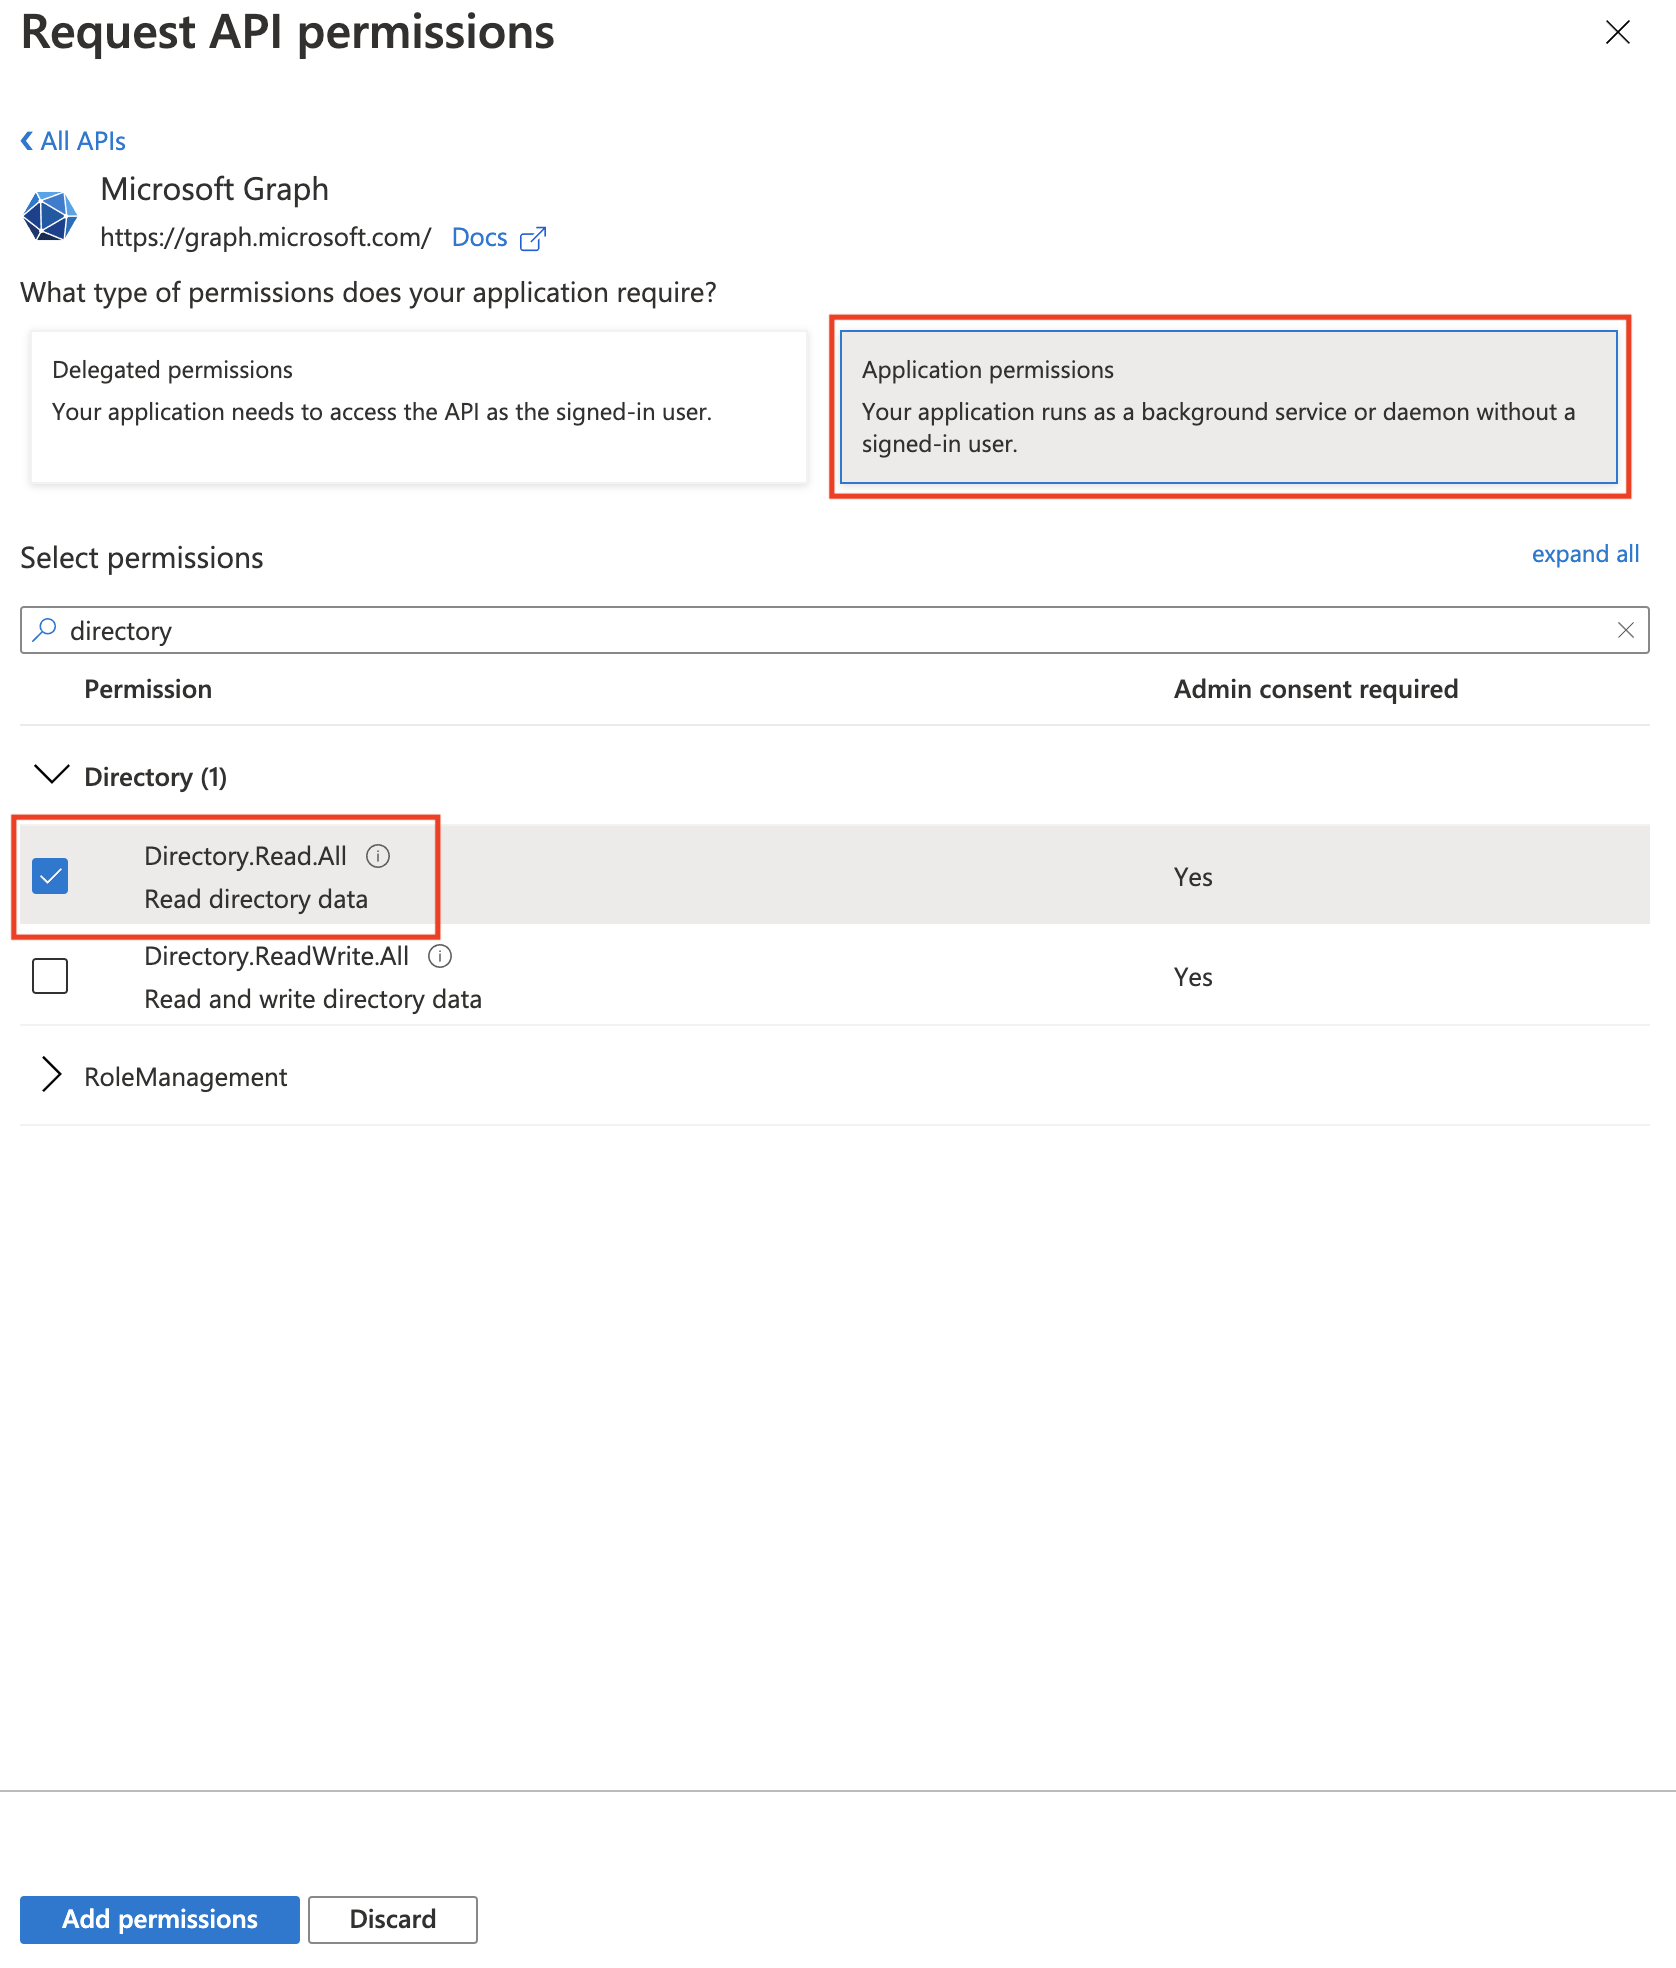Select the Delegated permissions card
This screenshot has height=1968, width=1676.
click(418, 407)
